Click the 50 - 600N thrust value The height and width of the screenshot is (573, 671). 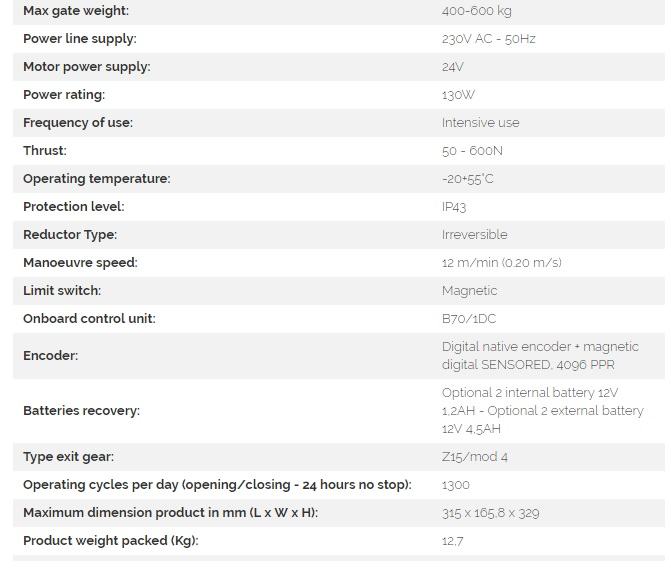472,151
